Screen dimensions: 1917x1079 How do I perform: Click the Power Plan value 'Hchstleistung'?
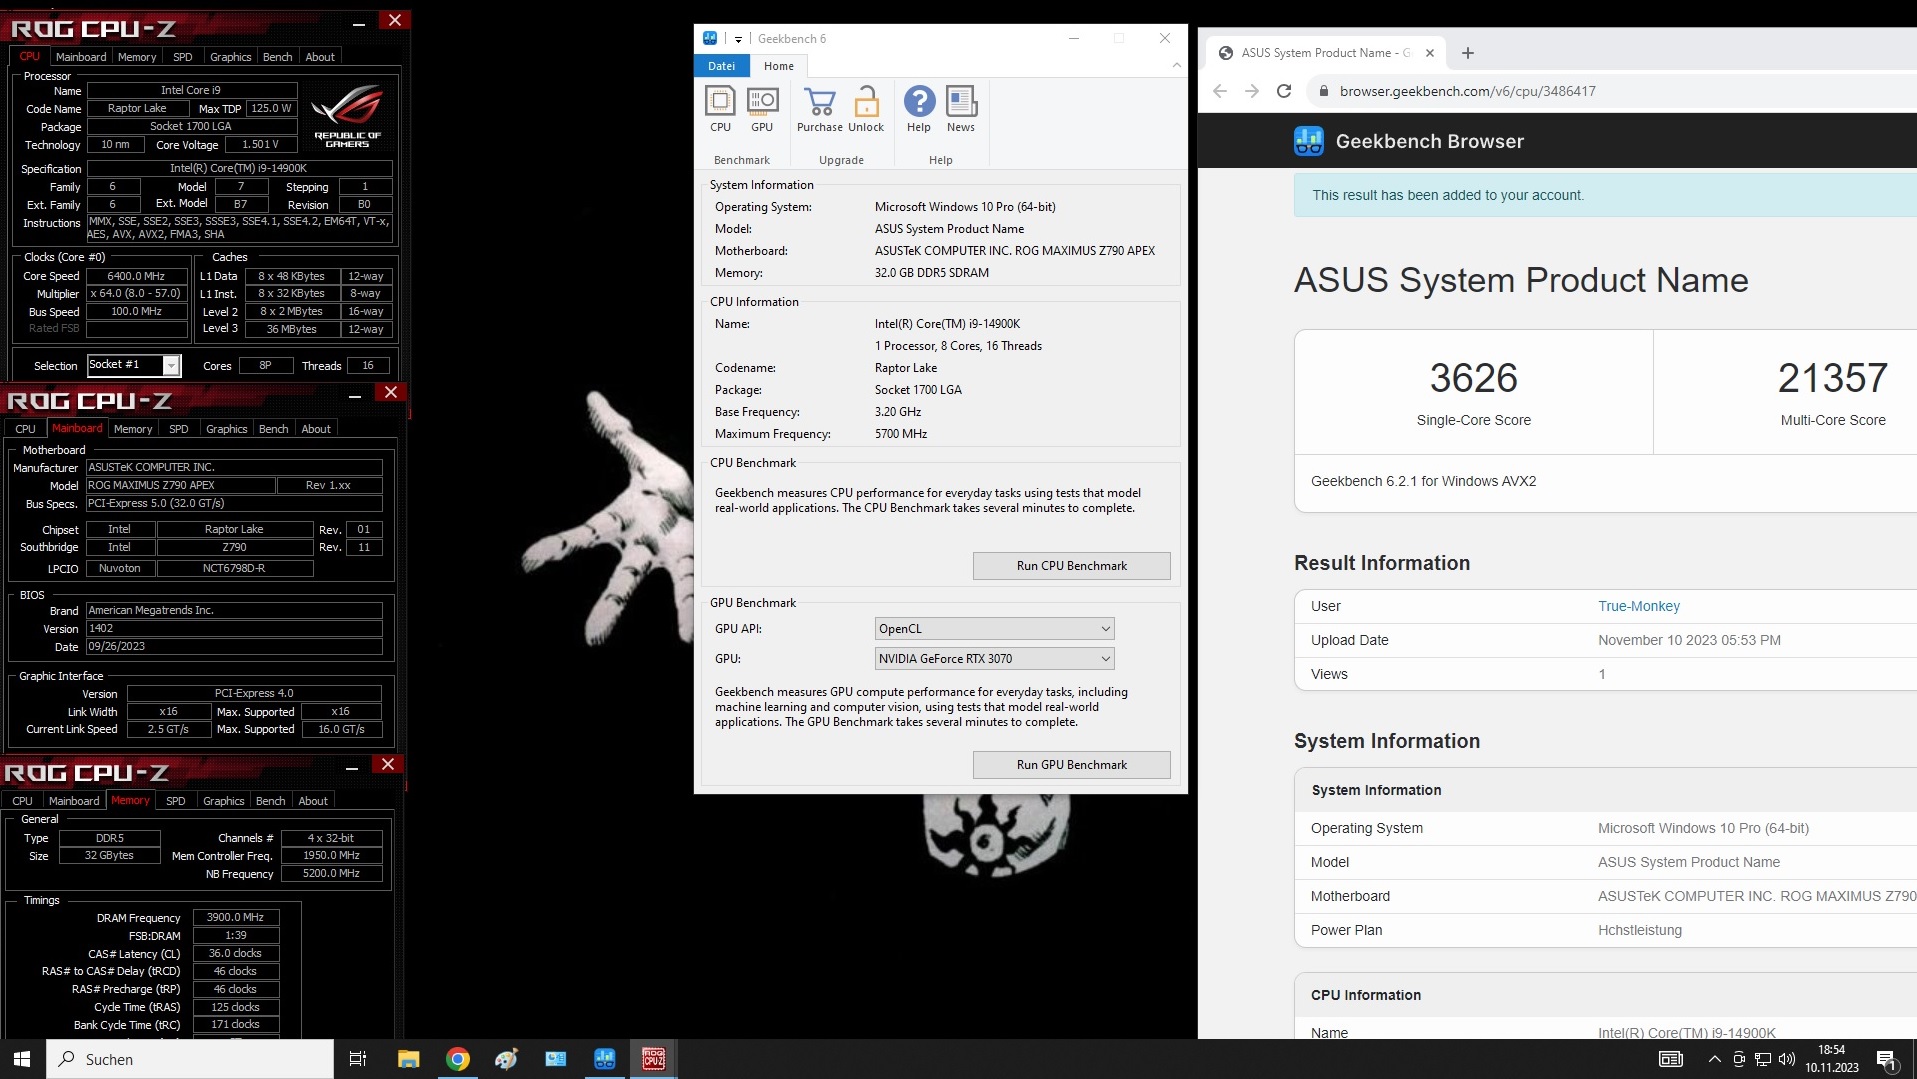pos(1640,930)
